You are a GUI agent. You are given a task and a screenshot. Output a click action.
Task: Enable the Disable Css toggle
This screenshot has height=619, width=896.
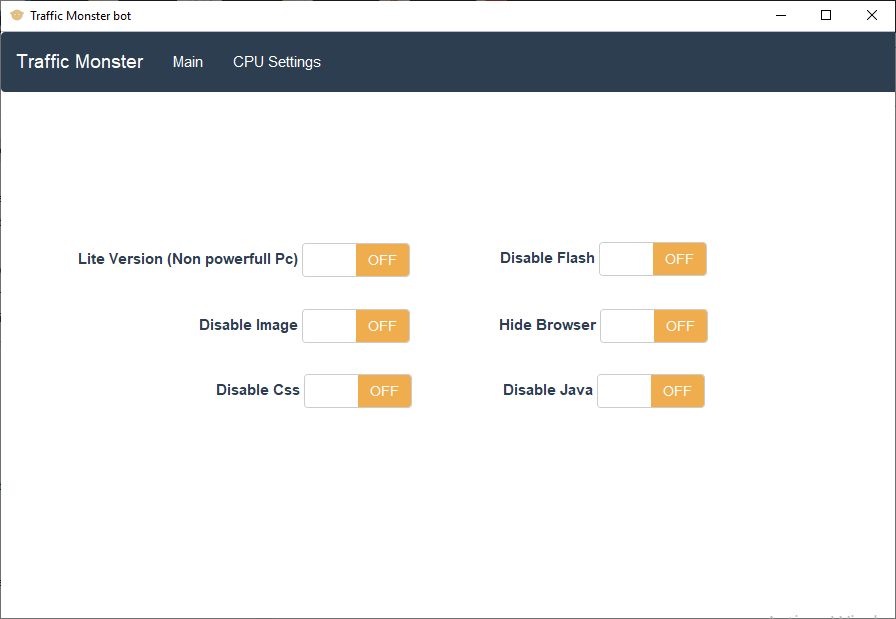358,391
